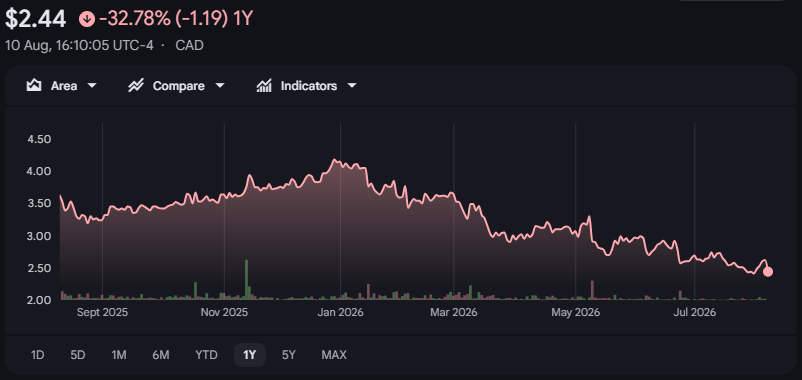This screenshot has height=380, width=802.
Task: Click the Nov 2025 axis label
Action: coord(225,312)
